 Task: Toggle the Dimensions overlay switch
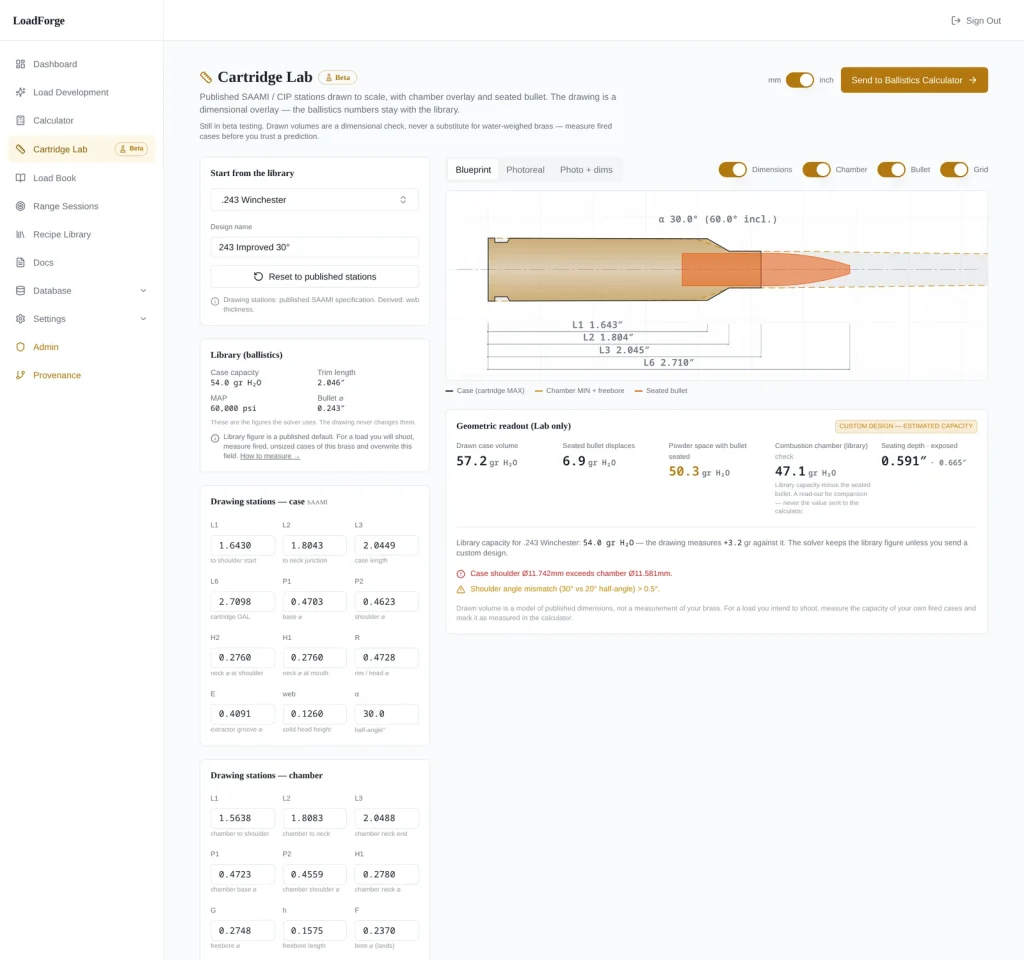[733, 170]
